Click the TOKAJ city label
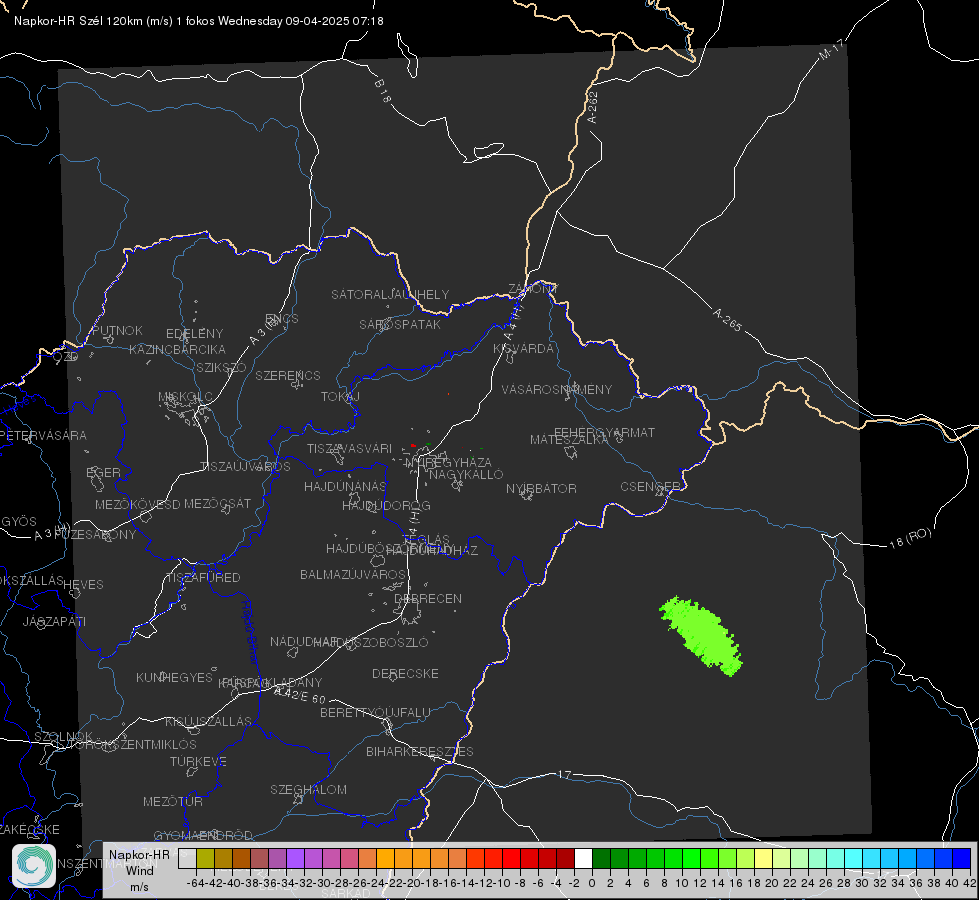 click(340, 397)
